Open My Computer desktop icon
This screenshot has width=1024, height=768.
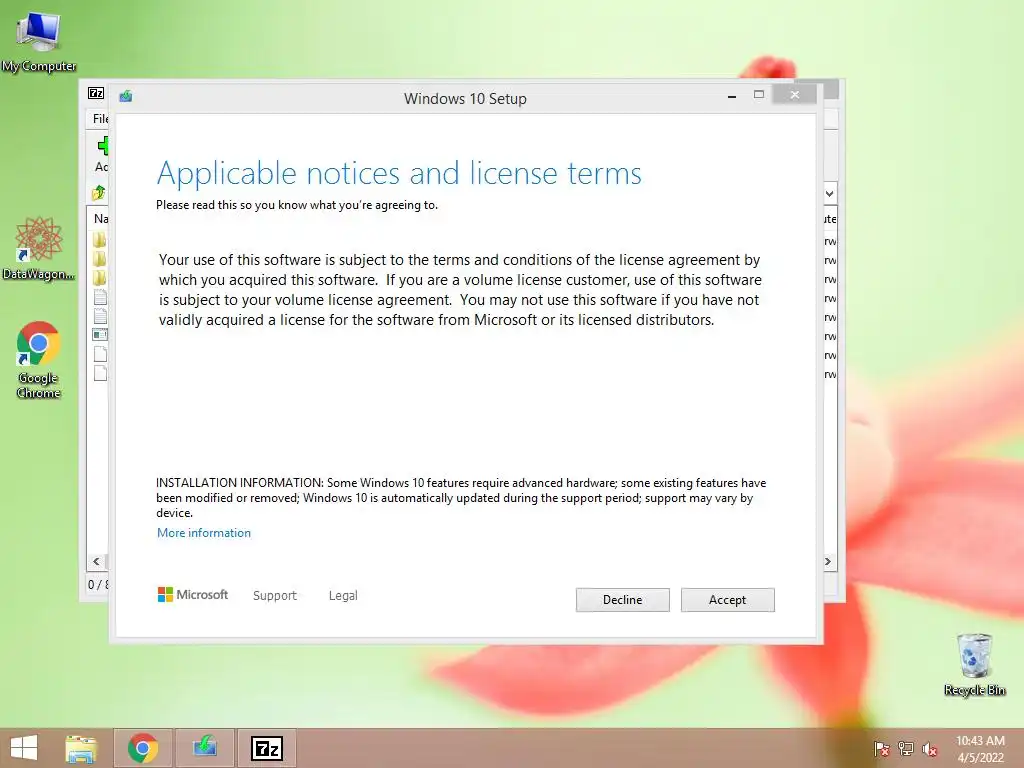tap(39, 40)
